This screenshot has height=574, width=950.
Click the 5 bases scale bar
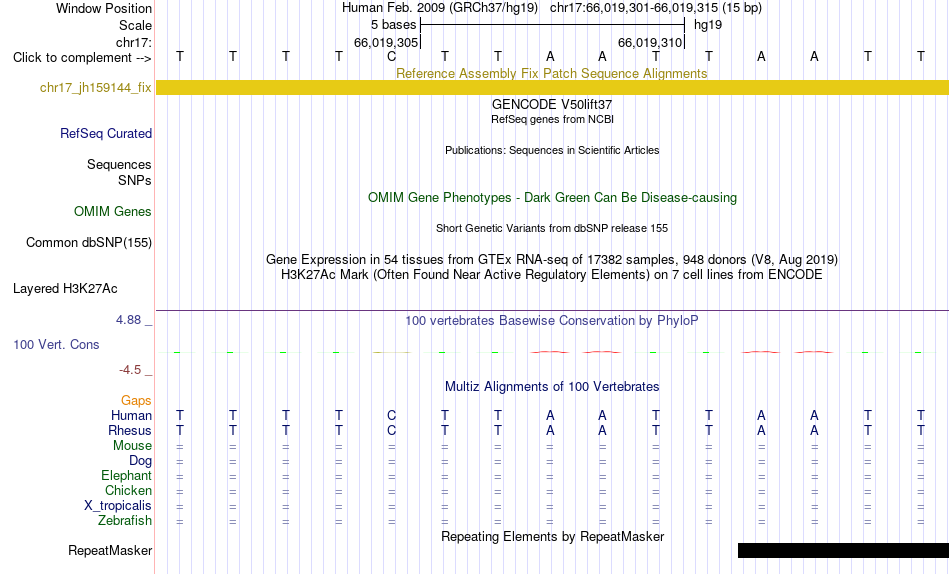click(x=552, y=25)
